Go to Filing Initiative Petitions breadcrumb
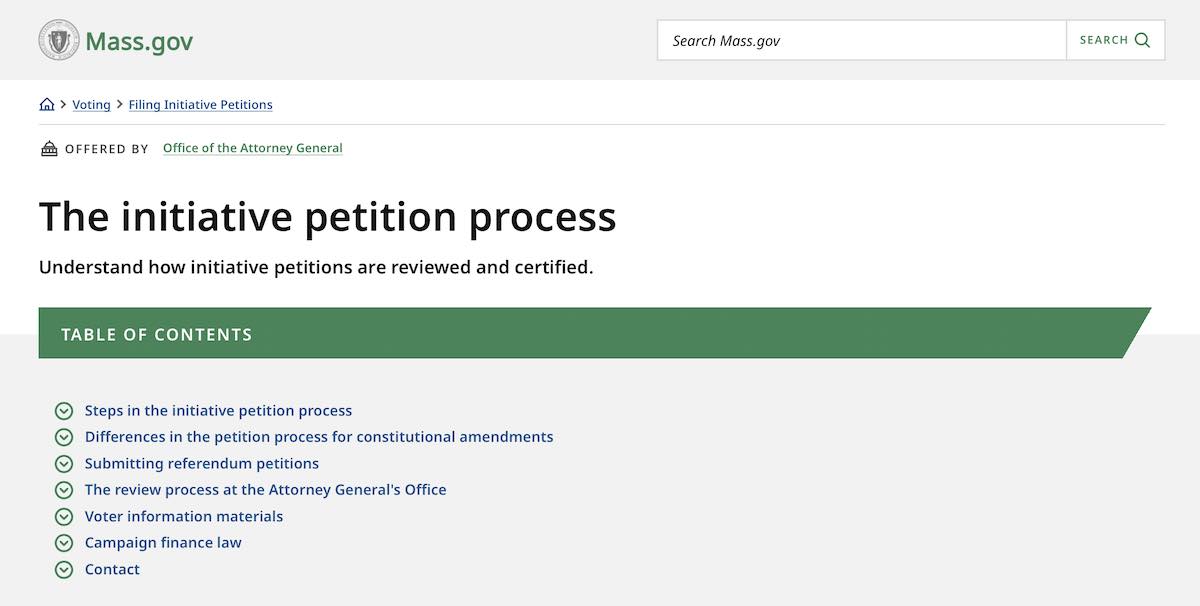This screenshot has width=1200, height=606. point(200,105)
